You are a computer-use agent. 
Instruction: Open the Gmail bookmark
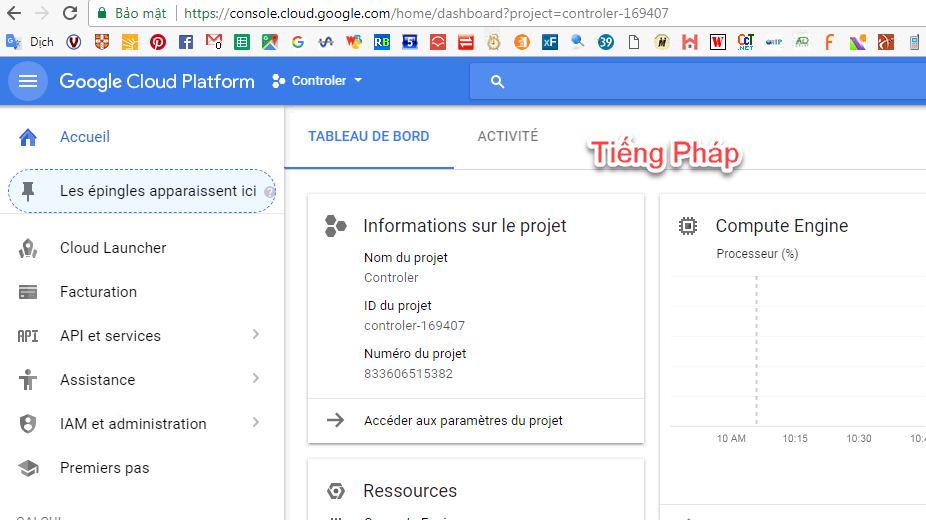214,41
